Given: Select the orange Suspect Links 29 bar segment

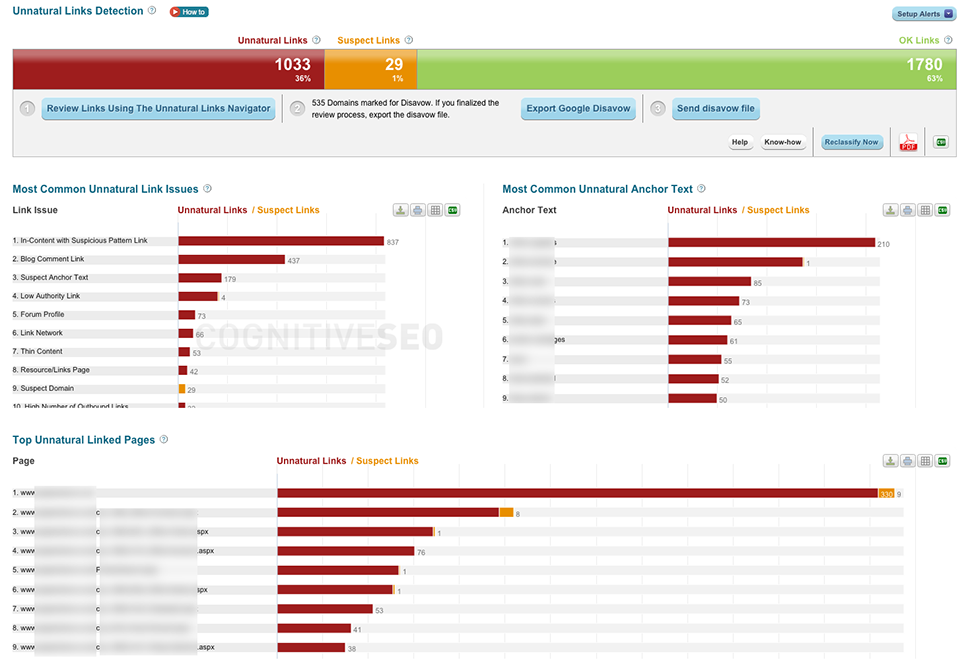Looking at the screenshot, I should [x=371, y=69].
